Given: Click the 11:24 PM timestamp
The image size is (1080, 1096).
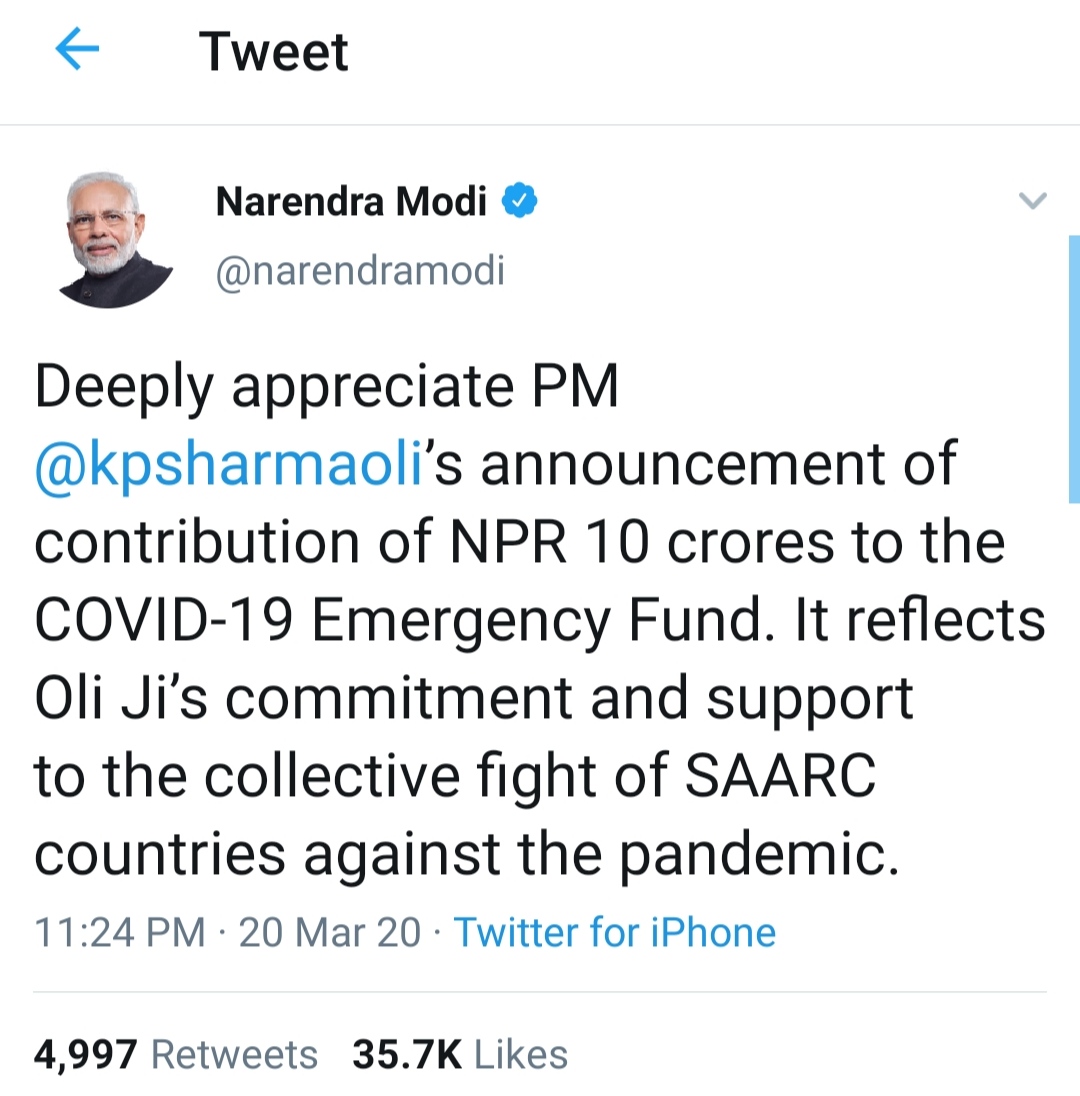Looking at the screenshot, I should (x=119, y=933).
